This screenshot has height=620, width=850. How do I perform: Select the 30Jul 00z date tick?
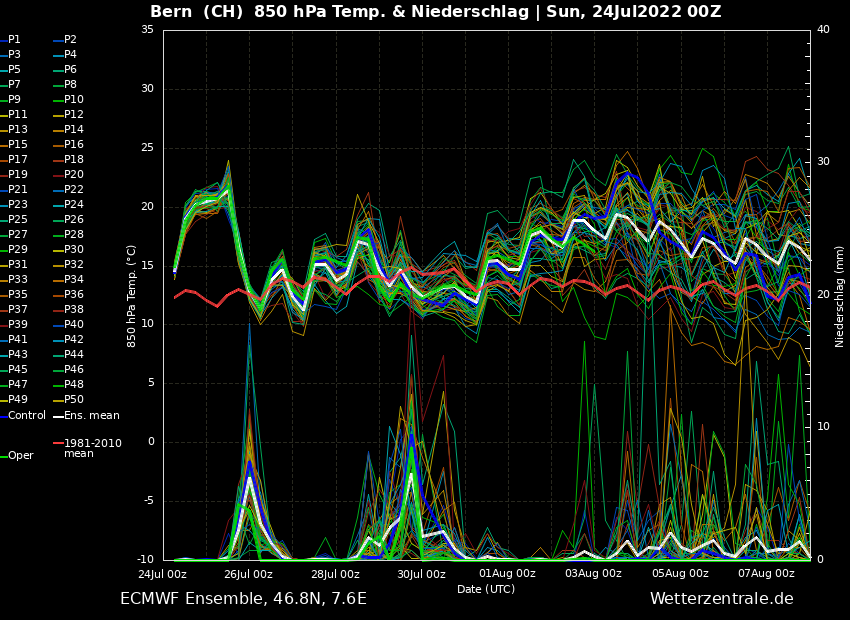pyautogui.click(x=421, y=574)
